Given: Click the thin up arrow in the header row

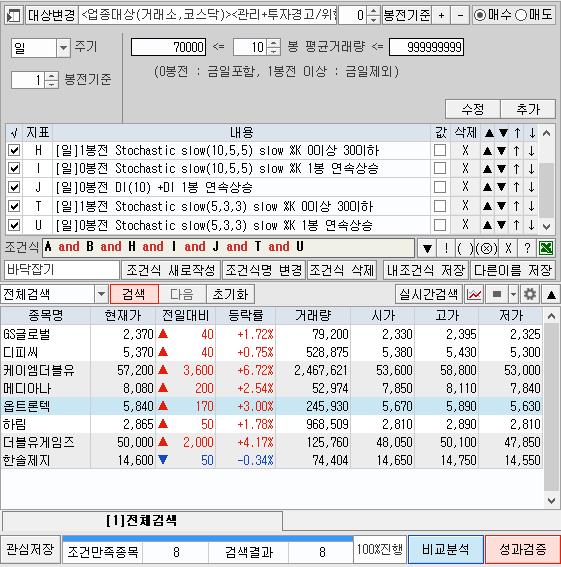Looking at the screenshot, I should (x=518, y=133).
